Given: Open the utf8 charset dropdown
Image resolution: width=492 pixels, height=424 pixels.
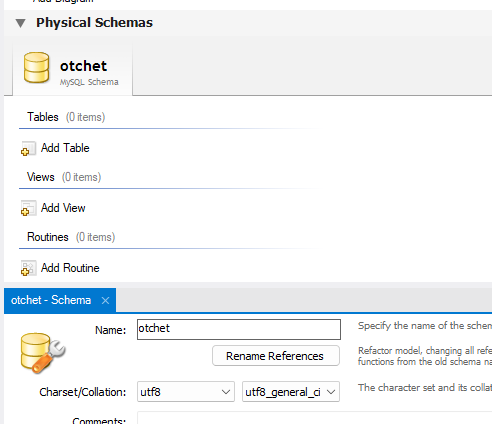Looking at the screenshot, I should (186, 392).
